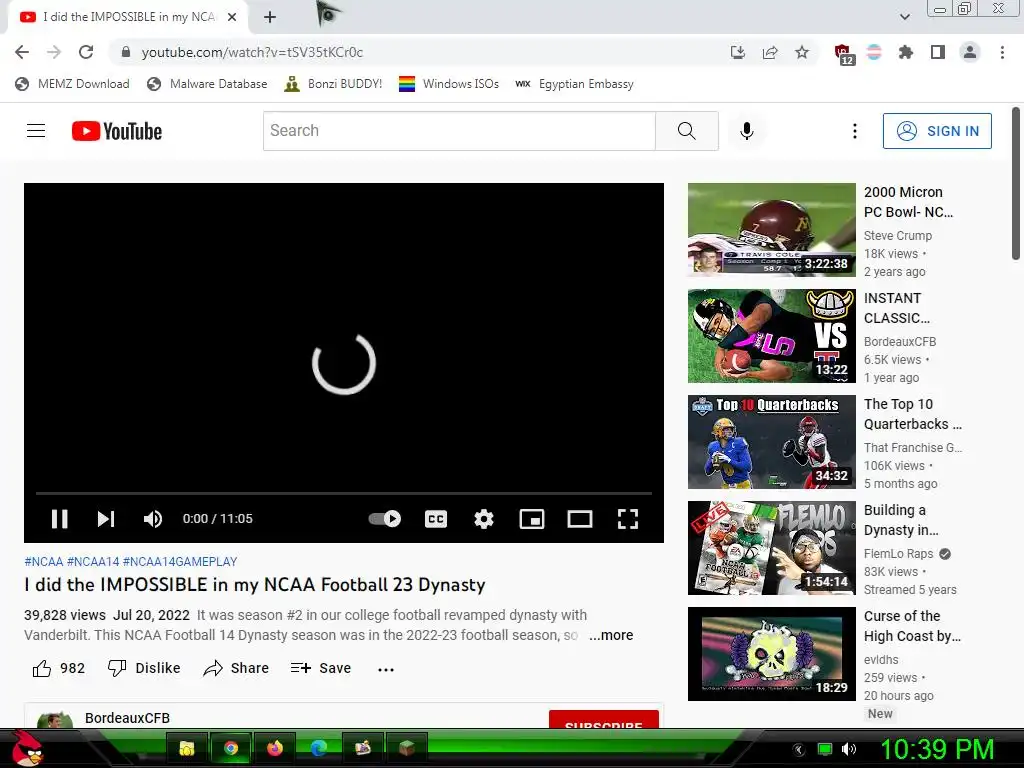The image size is (1024, 768).
Task: Click the share page icon in address bar
Action: (770, 52)
